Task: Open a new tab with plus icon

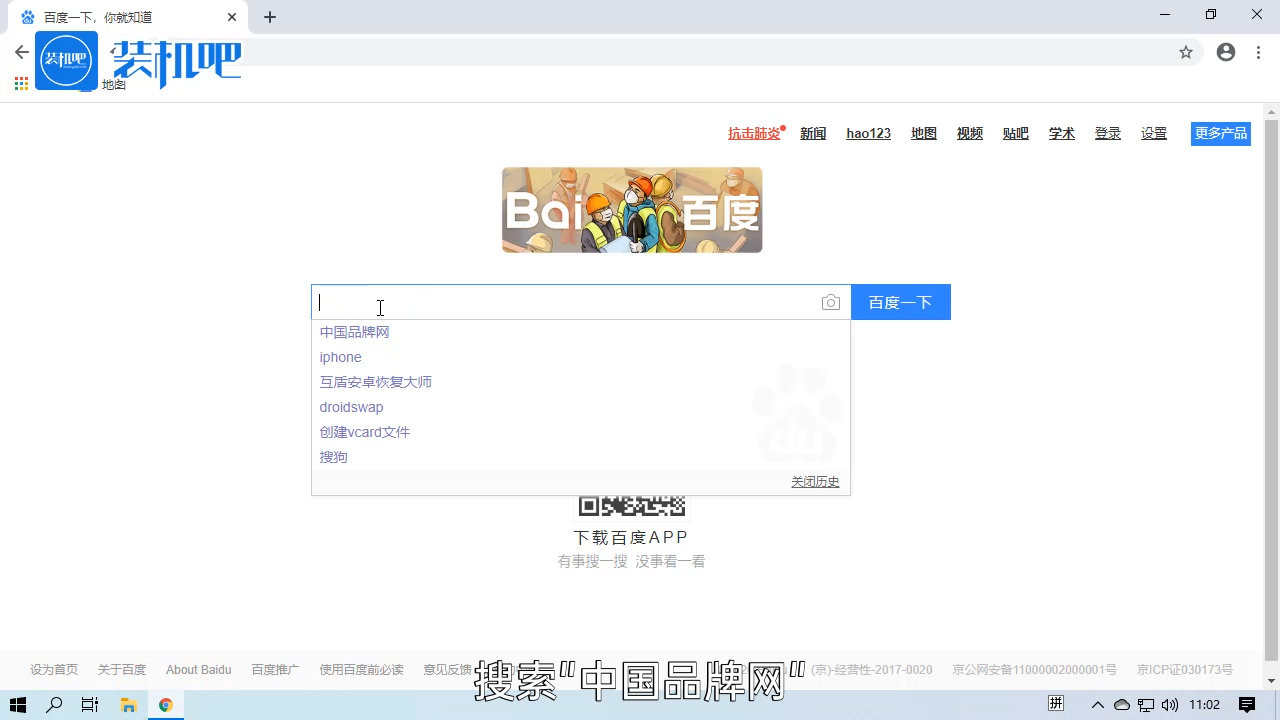Action: [270, 17]
